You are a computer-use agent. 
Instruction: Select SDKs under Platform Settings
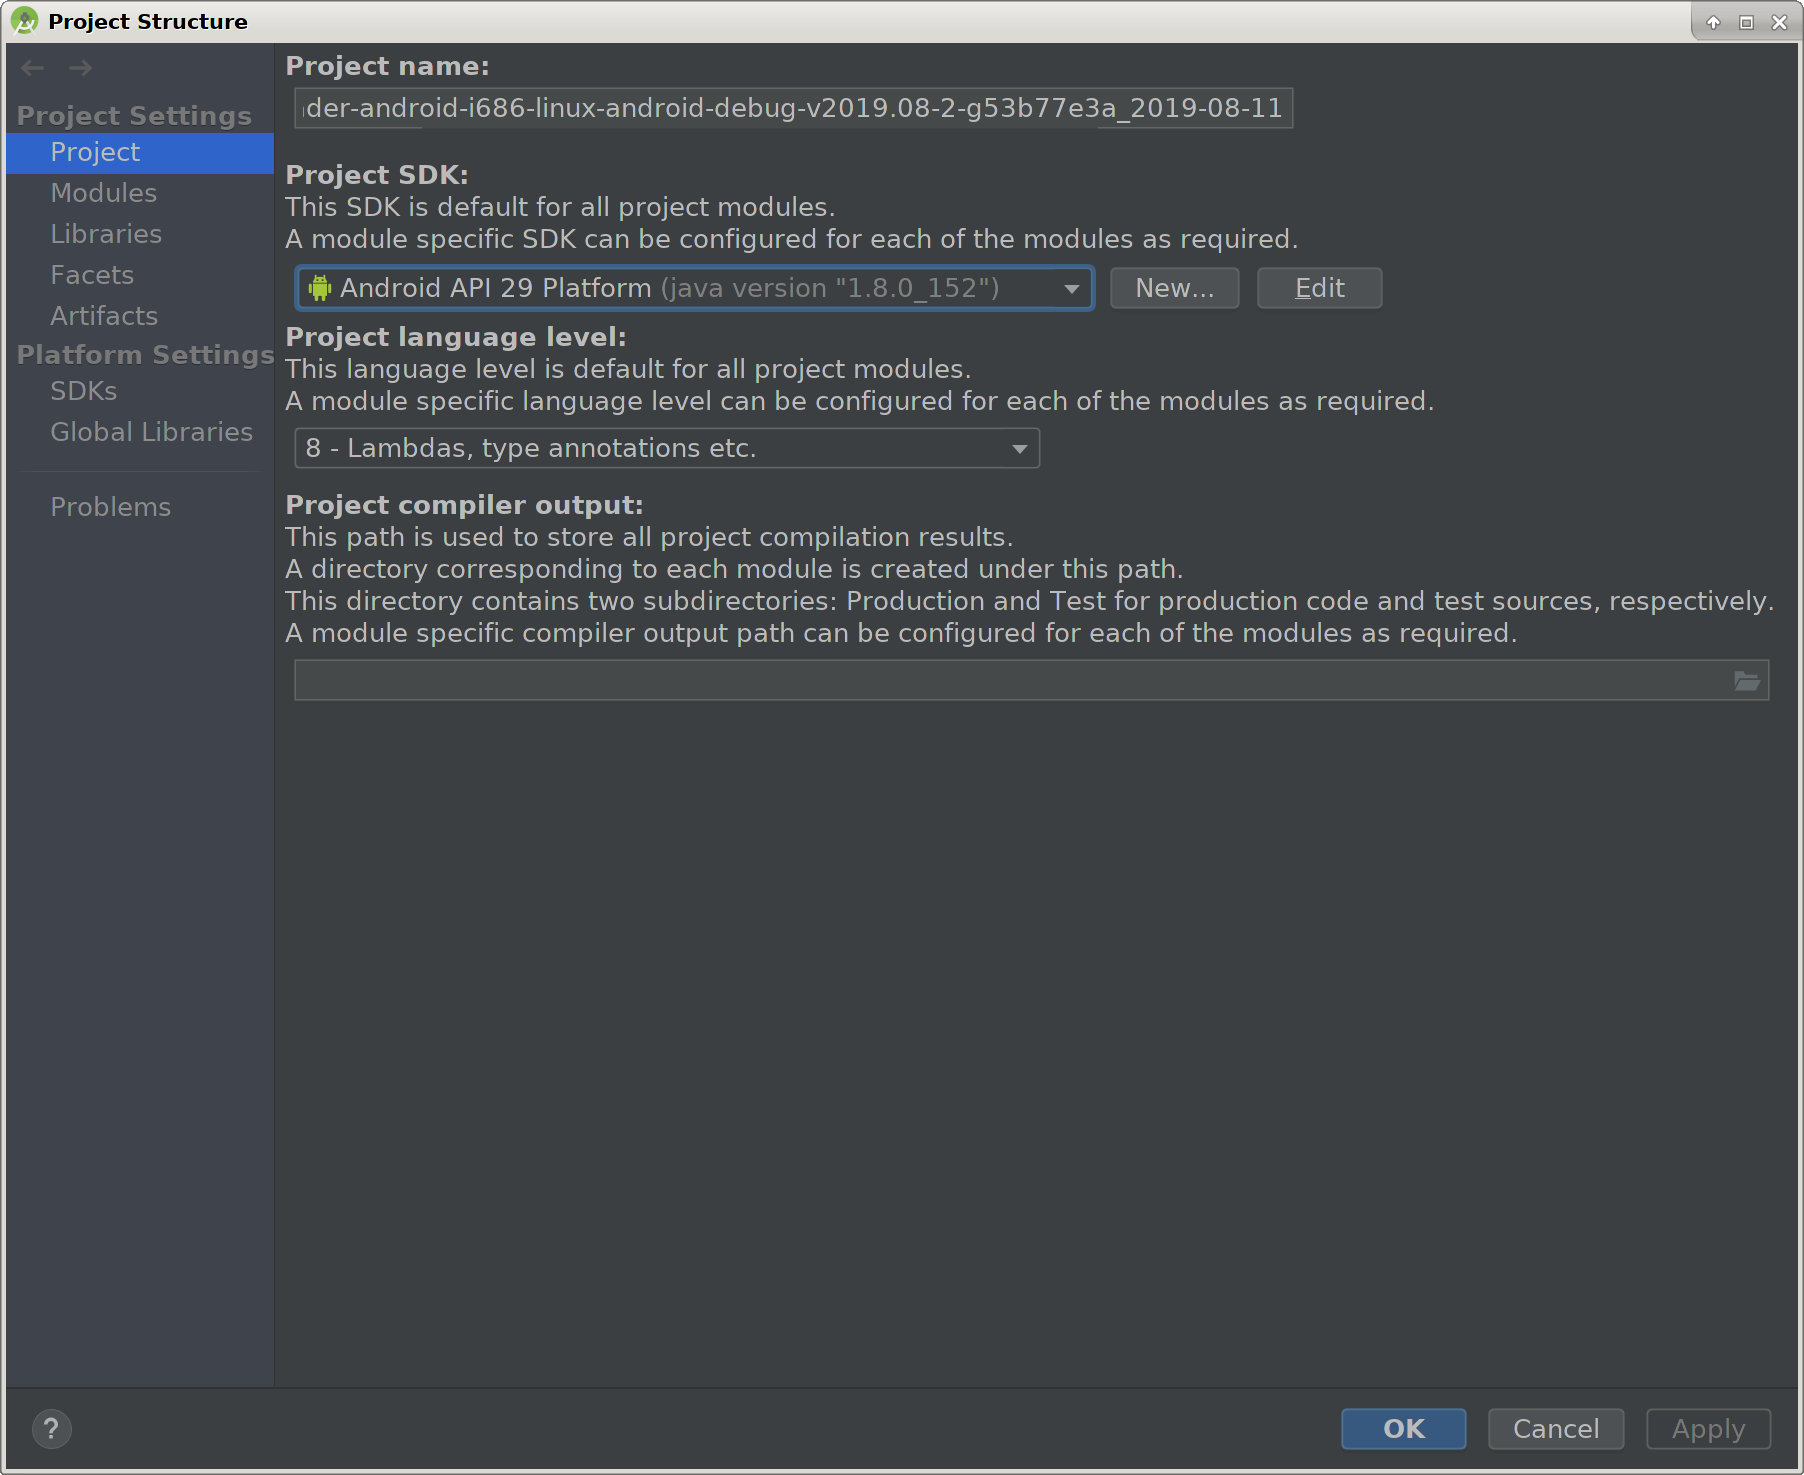click(83, 390)
